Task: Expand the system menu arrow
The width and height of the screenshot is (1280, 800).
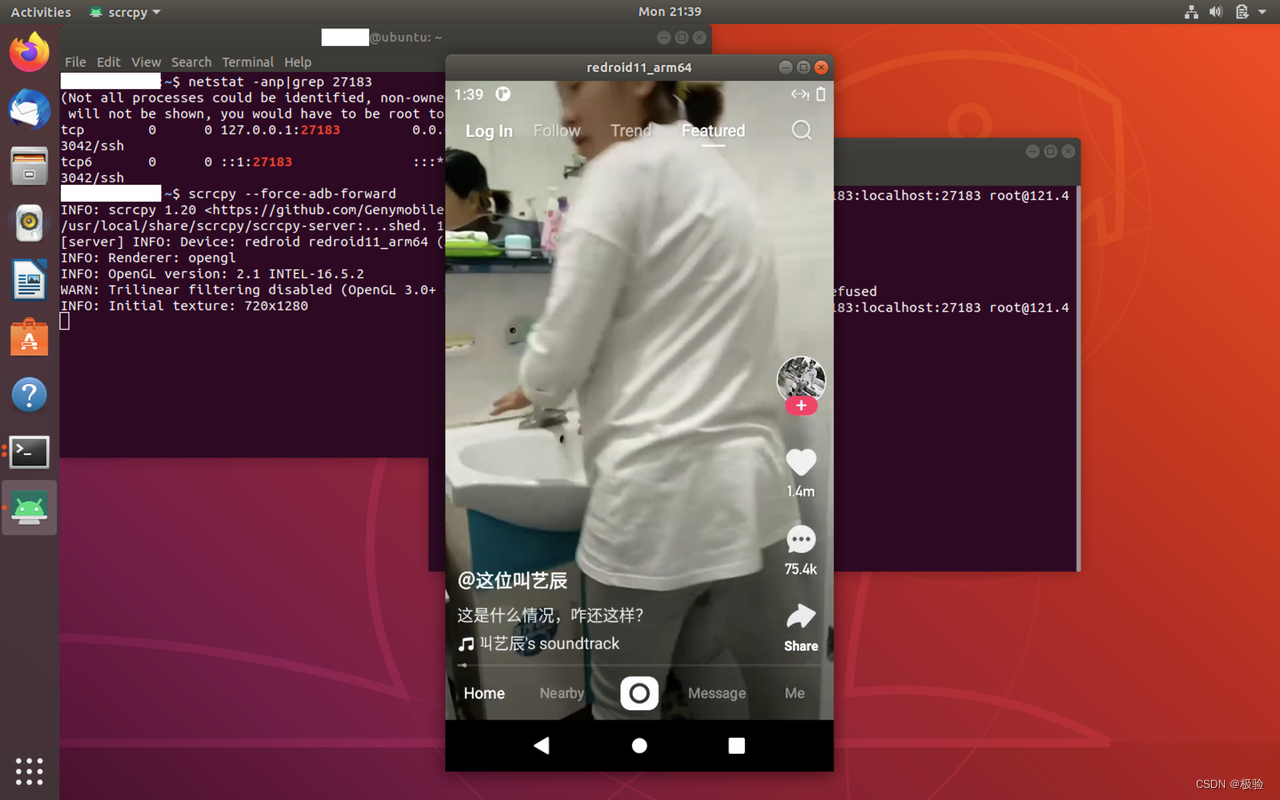Action: click(x=1264, y=12)
